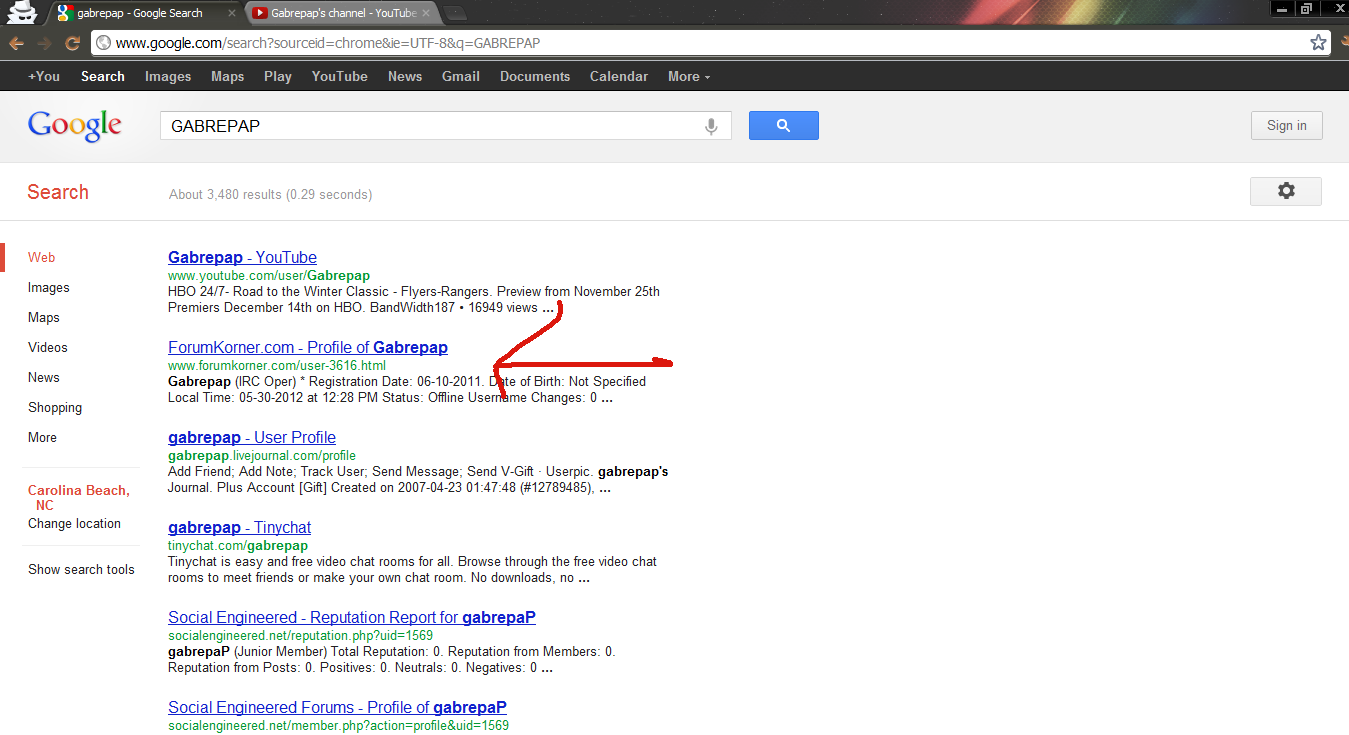
Task: Click the microphone voice search icon
Action: [711, 126]
